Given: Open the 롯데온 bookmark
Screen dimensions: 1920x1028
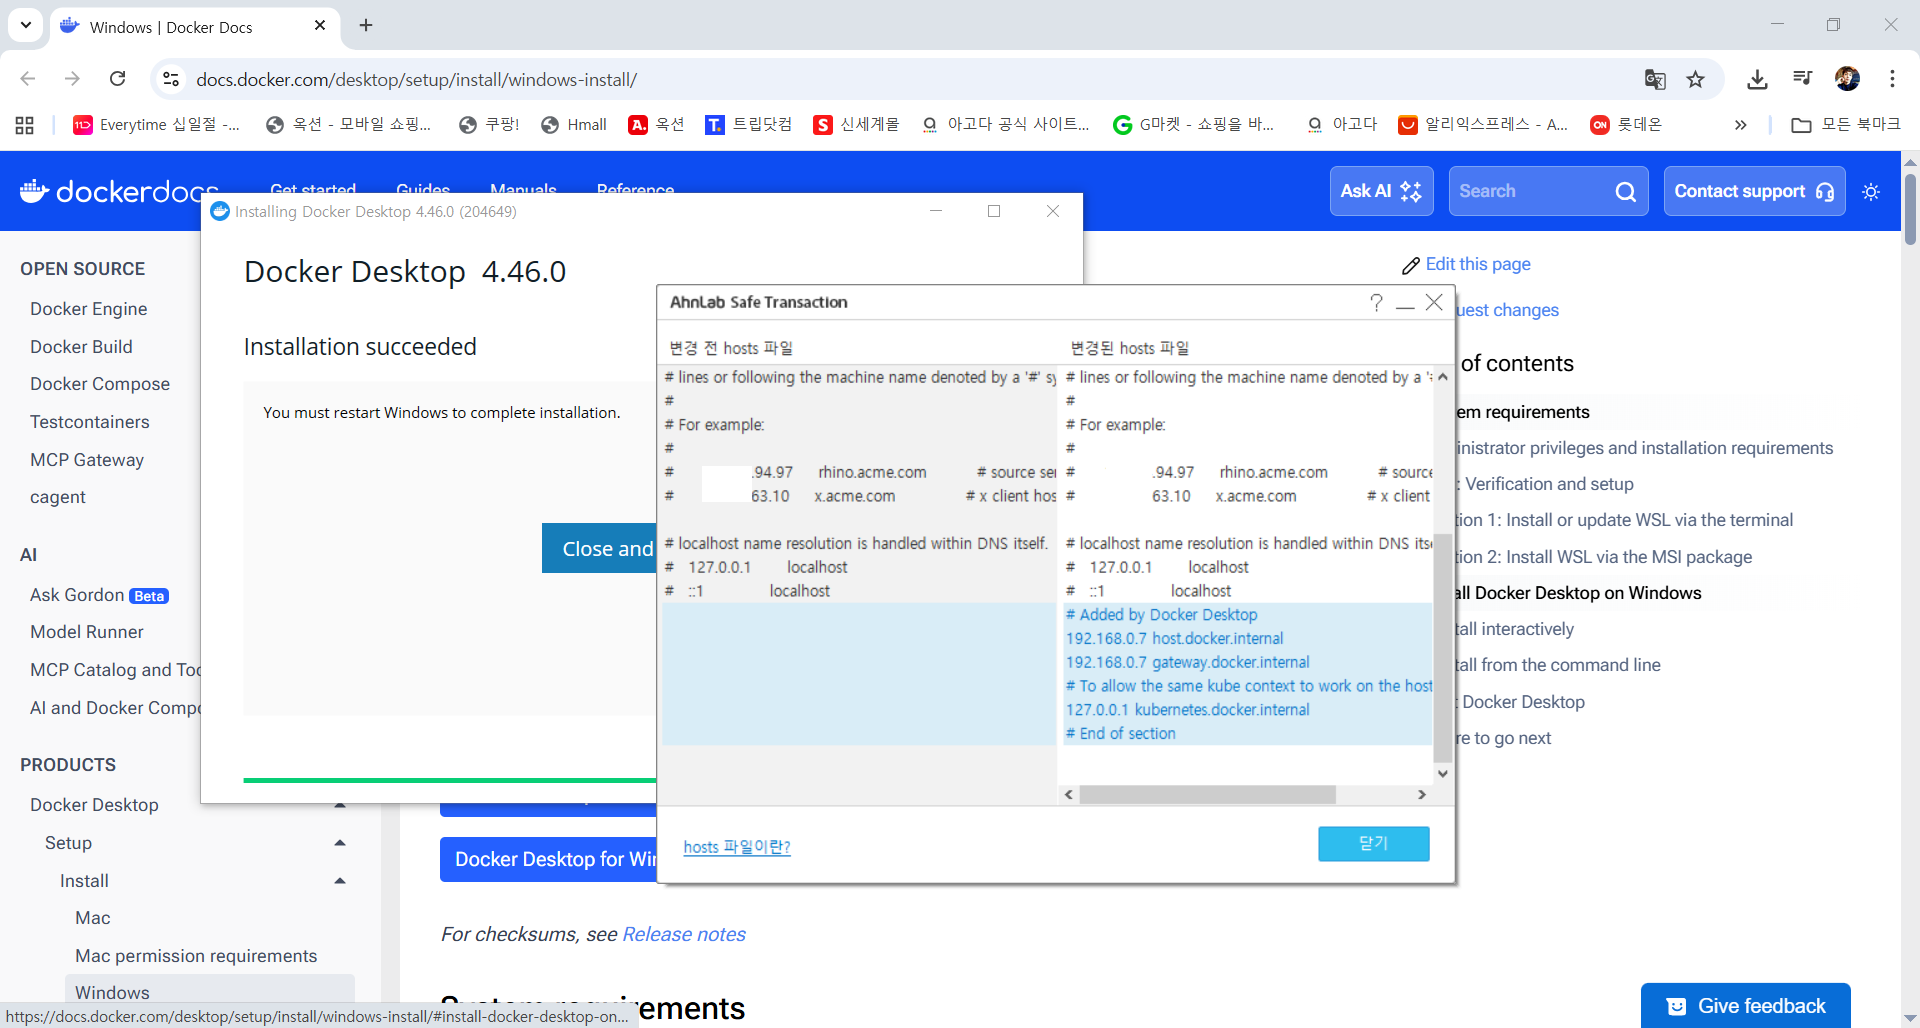Looking at the screenshot, I should (1626, 125).
